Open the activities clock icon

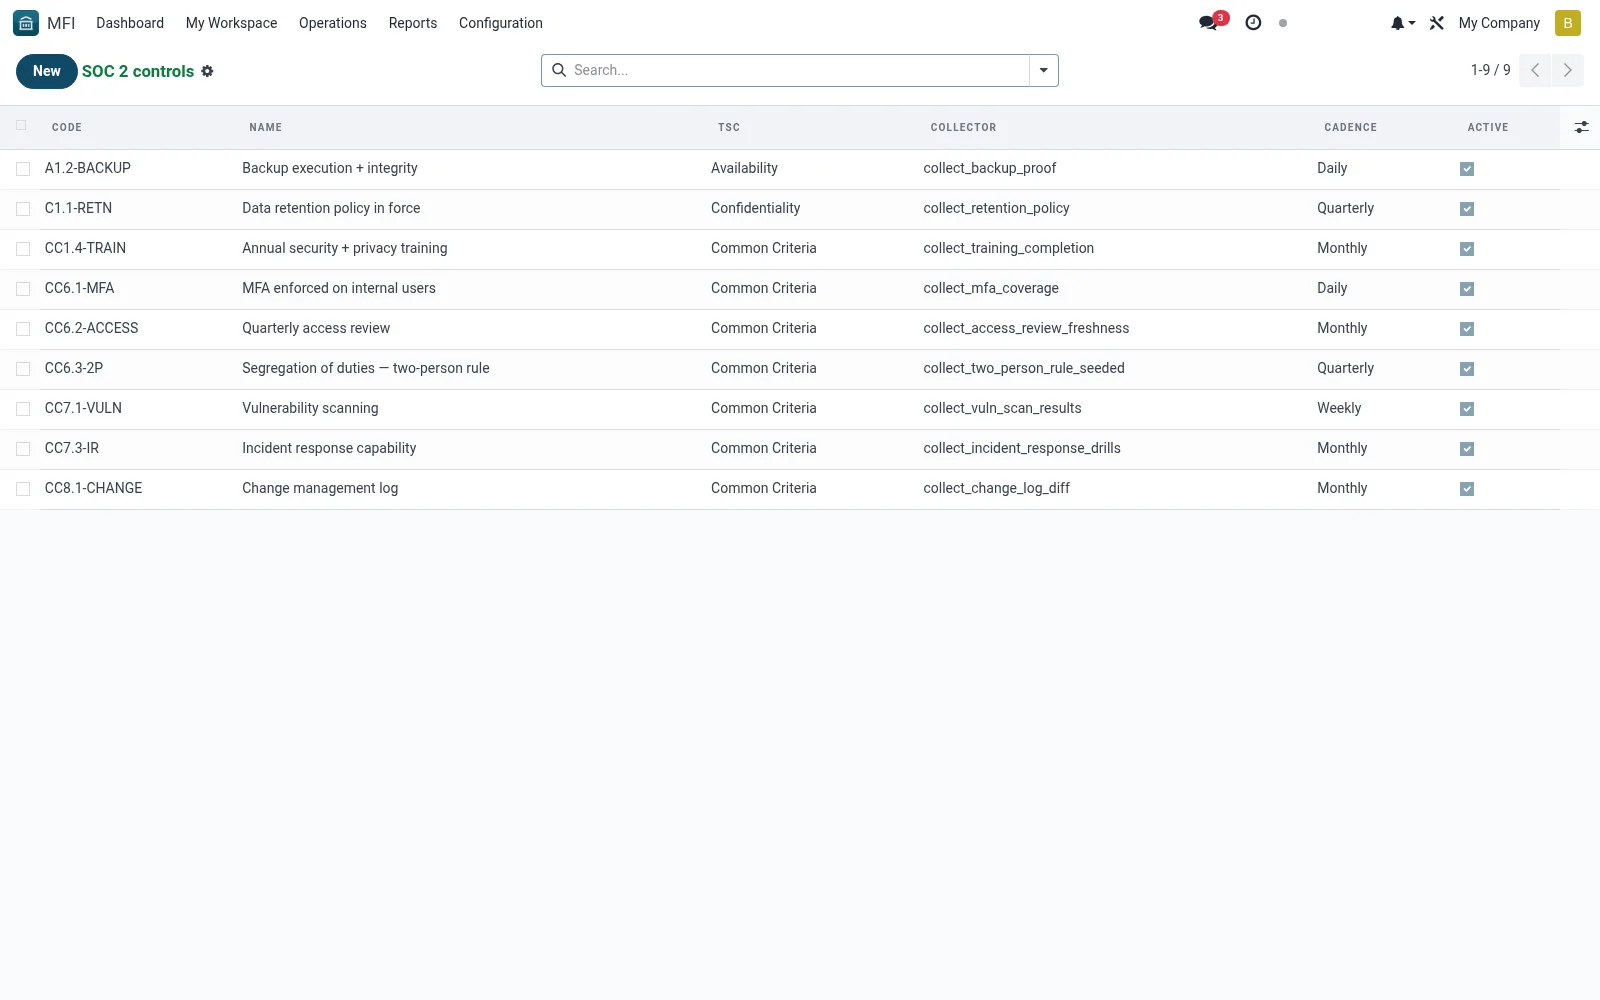tap(1253, 23)
